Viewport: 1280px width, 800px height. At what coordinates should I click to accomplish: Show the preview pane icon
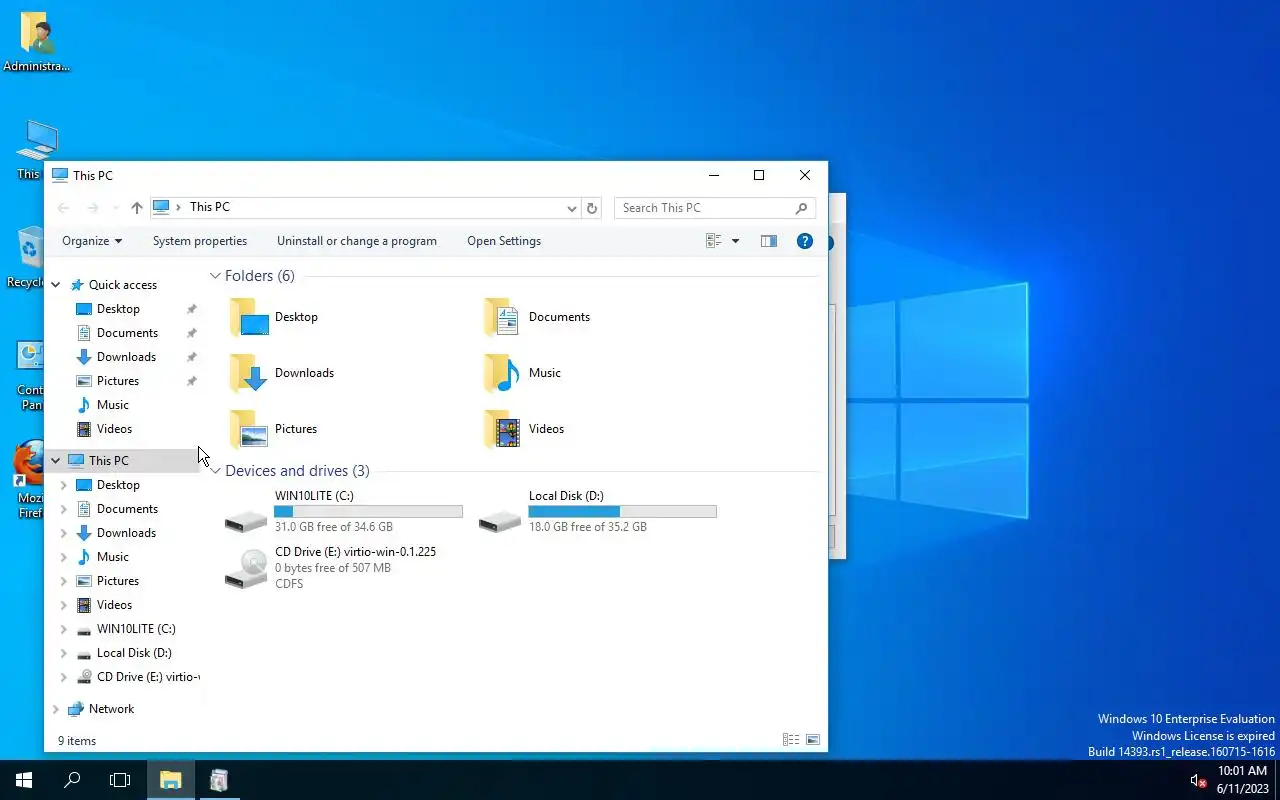click(x=768, y=241)
